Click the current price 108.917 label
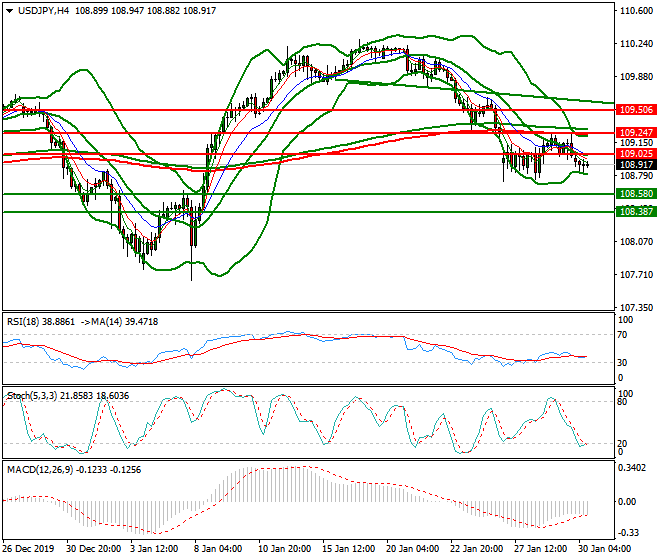The image size is (660, 560). coord(636,165)
